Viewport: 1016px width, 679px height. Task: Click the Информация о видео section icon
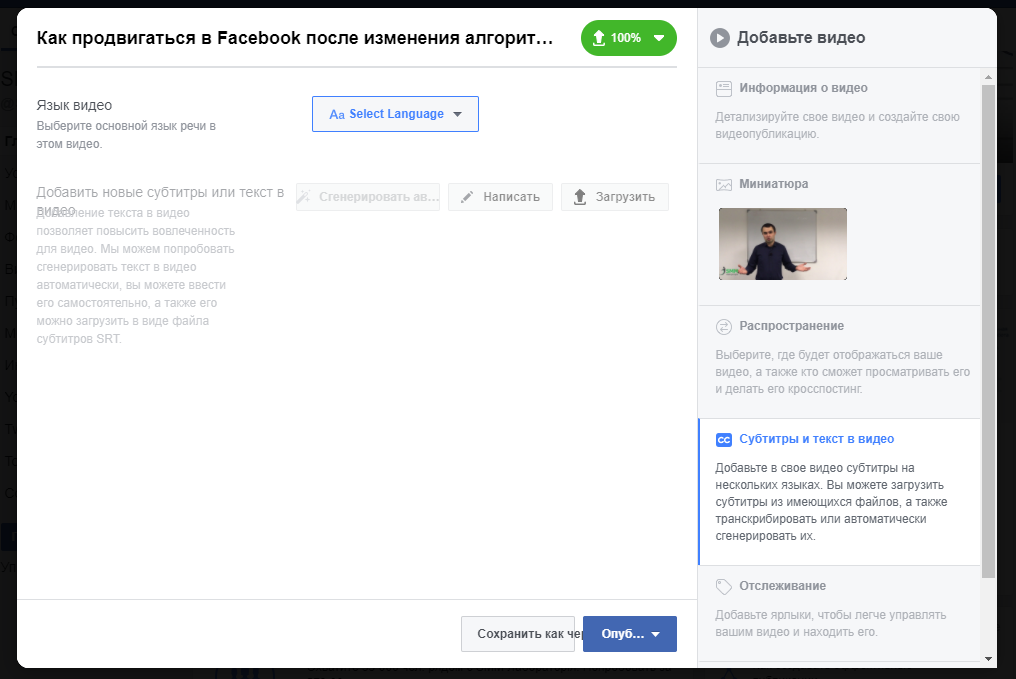coord(724,89)
